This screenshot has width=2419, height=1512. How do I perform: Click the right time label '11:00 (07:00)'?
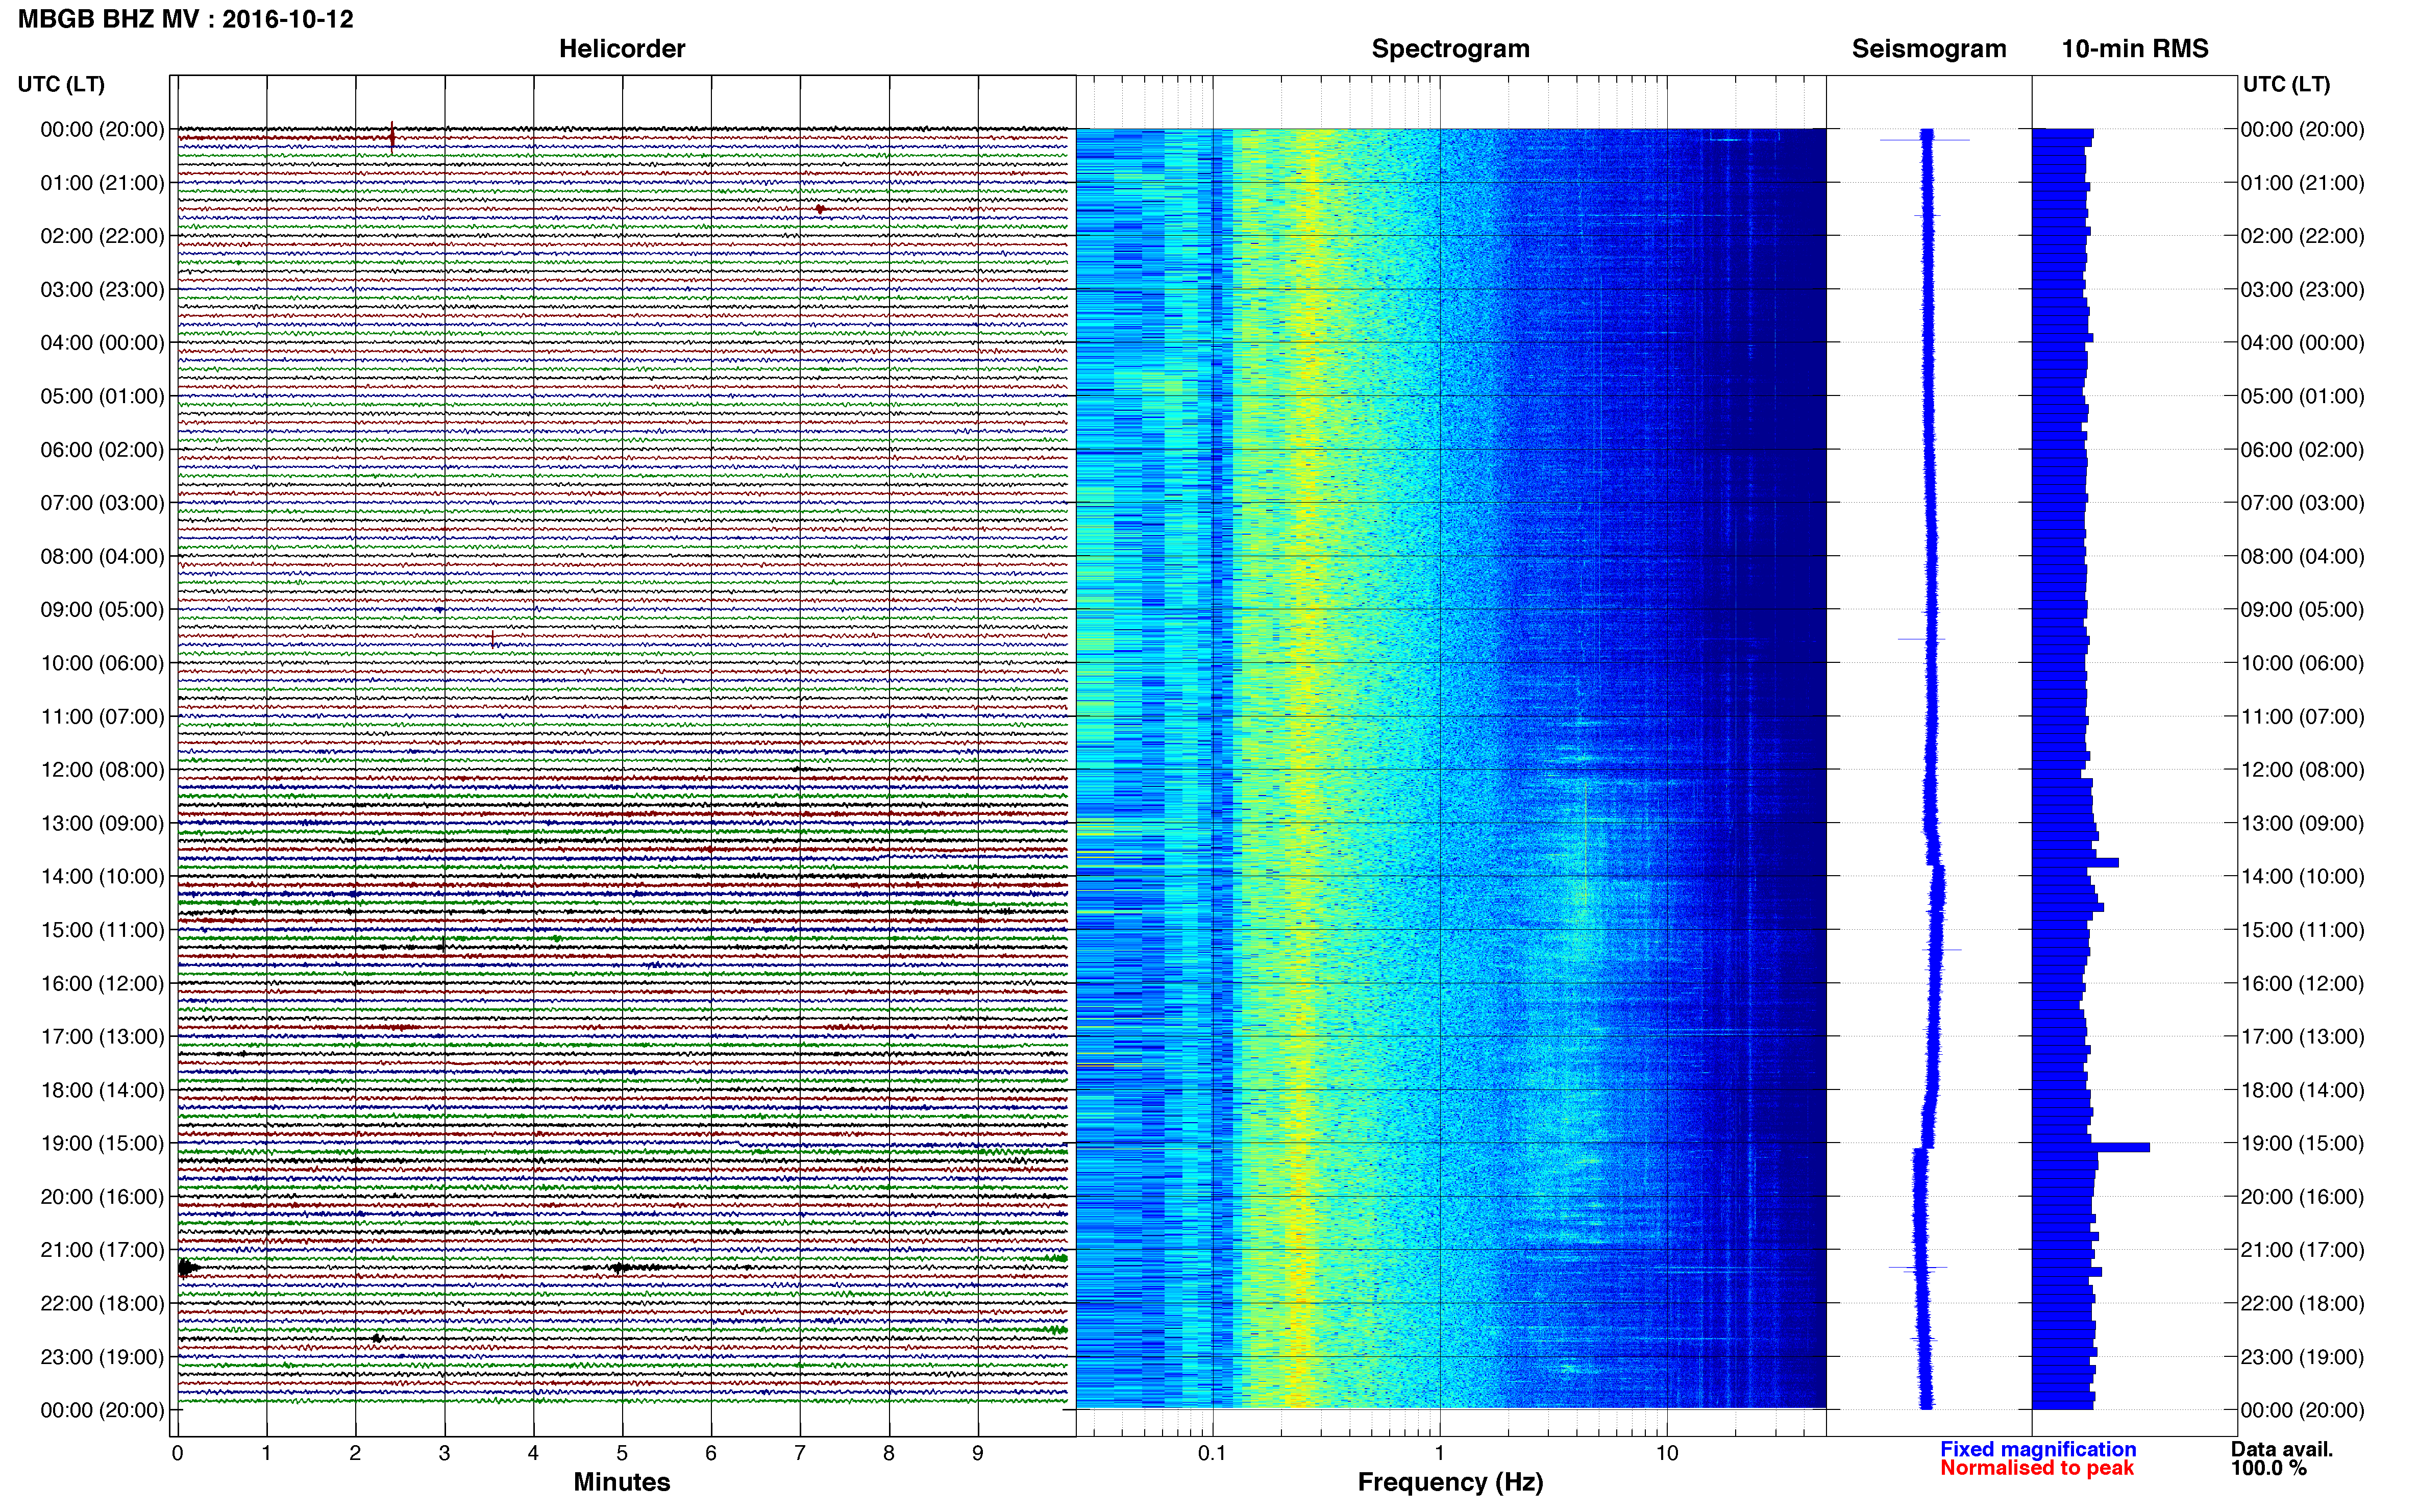tap(2302, 717)
